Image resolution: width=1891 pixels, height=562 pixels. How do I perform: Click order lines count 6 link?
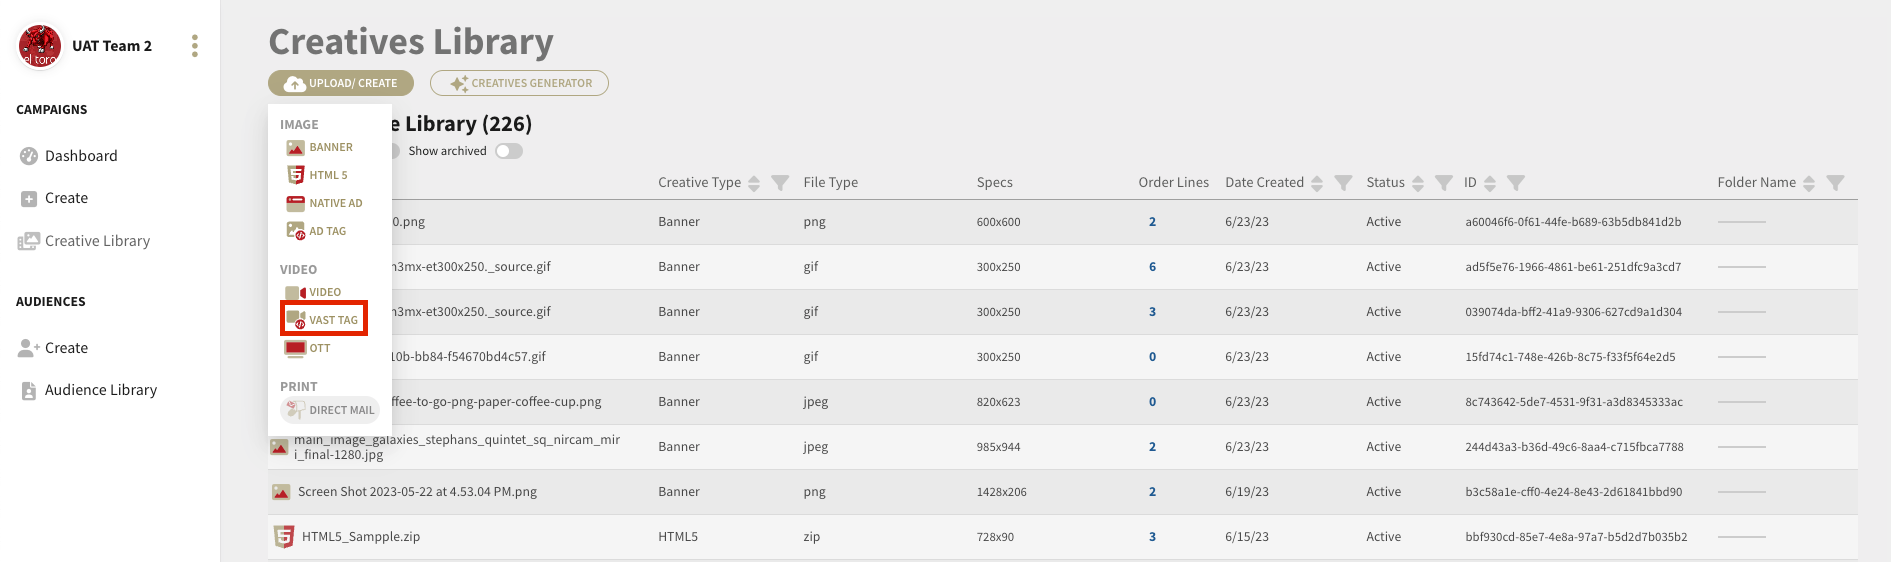tap(1152, 267)
